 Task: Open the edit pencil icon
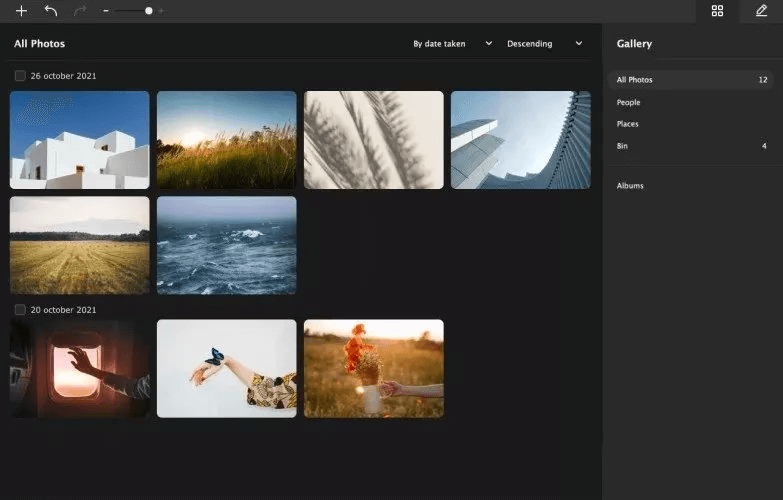(x=761, y=11)
